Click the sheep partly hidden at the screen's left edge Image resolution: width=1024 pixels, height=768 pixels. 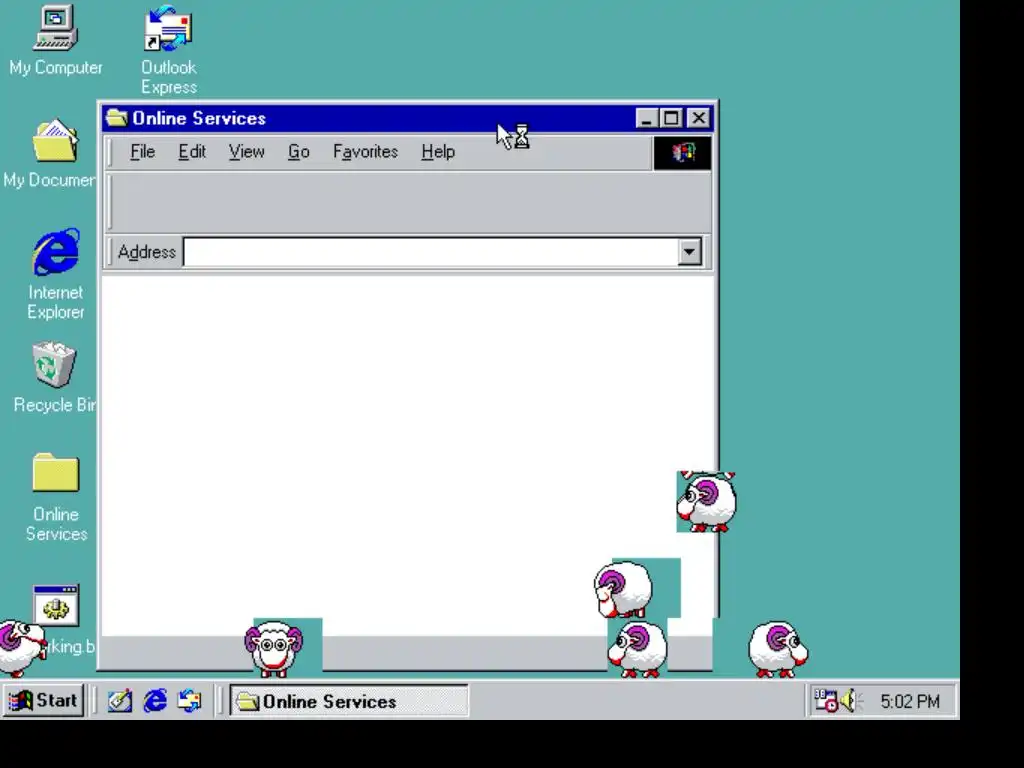coord(22,648)
